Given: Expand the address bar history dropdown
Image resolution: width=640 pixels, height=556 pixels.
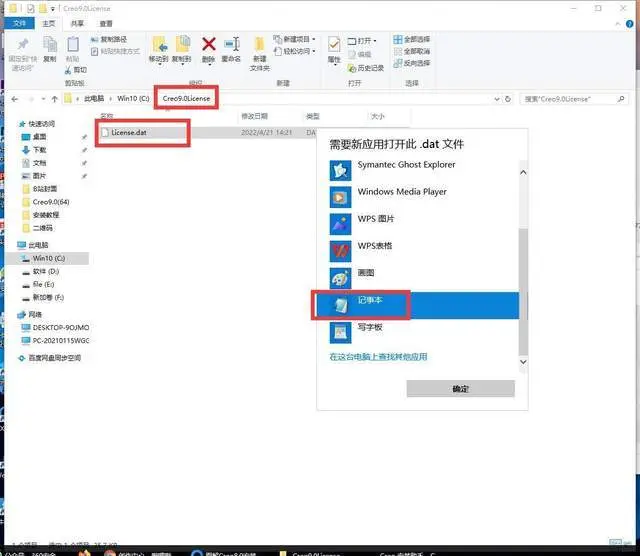Looking at the screenshot, I should [x=496, y=99].
